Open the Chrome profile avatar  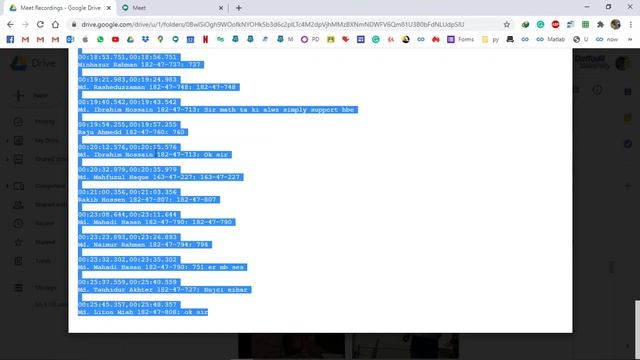[616, 24]
